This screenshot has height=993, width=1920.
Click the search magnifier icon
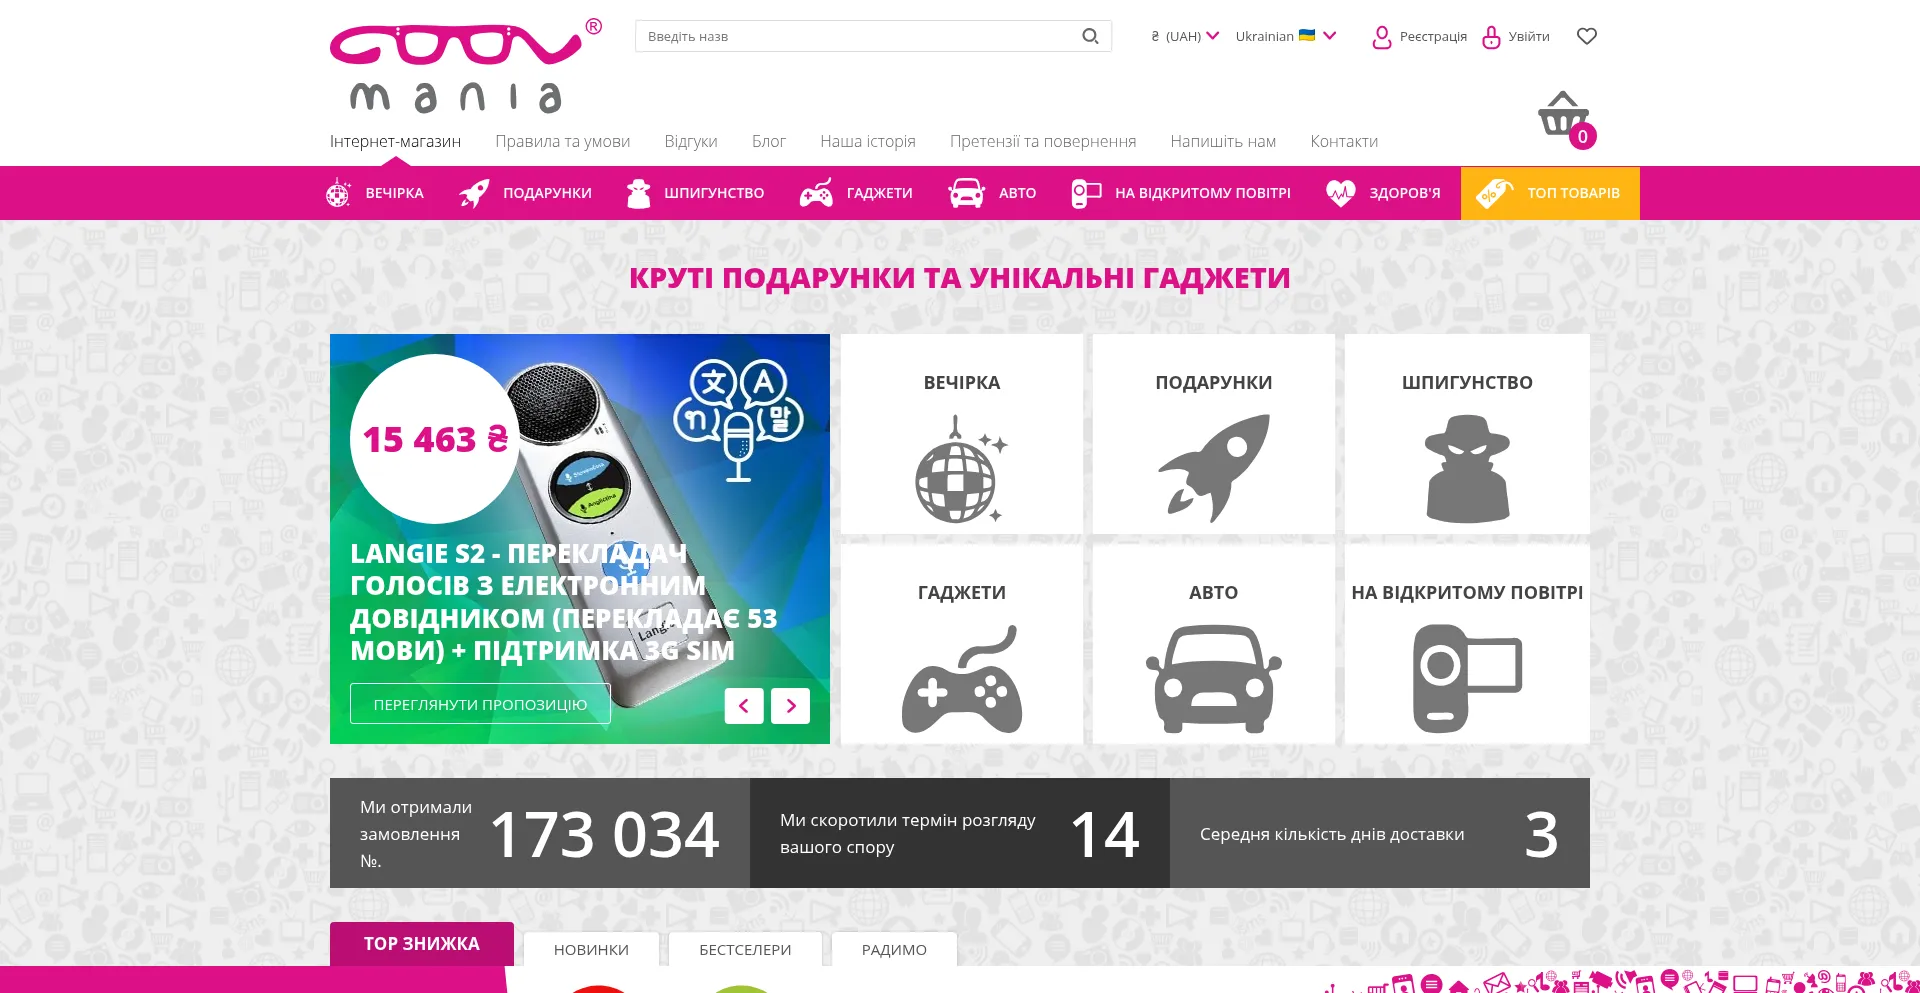tap(1090, 36)
